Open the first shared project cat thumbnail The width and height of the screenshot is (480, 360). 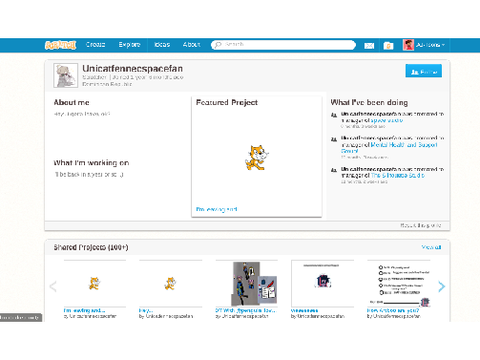pos(95,283)
